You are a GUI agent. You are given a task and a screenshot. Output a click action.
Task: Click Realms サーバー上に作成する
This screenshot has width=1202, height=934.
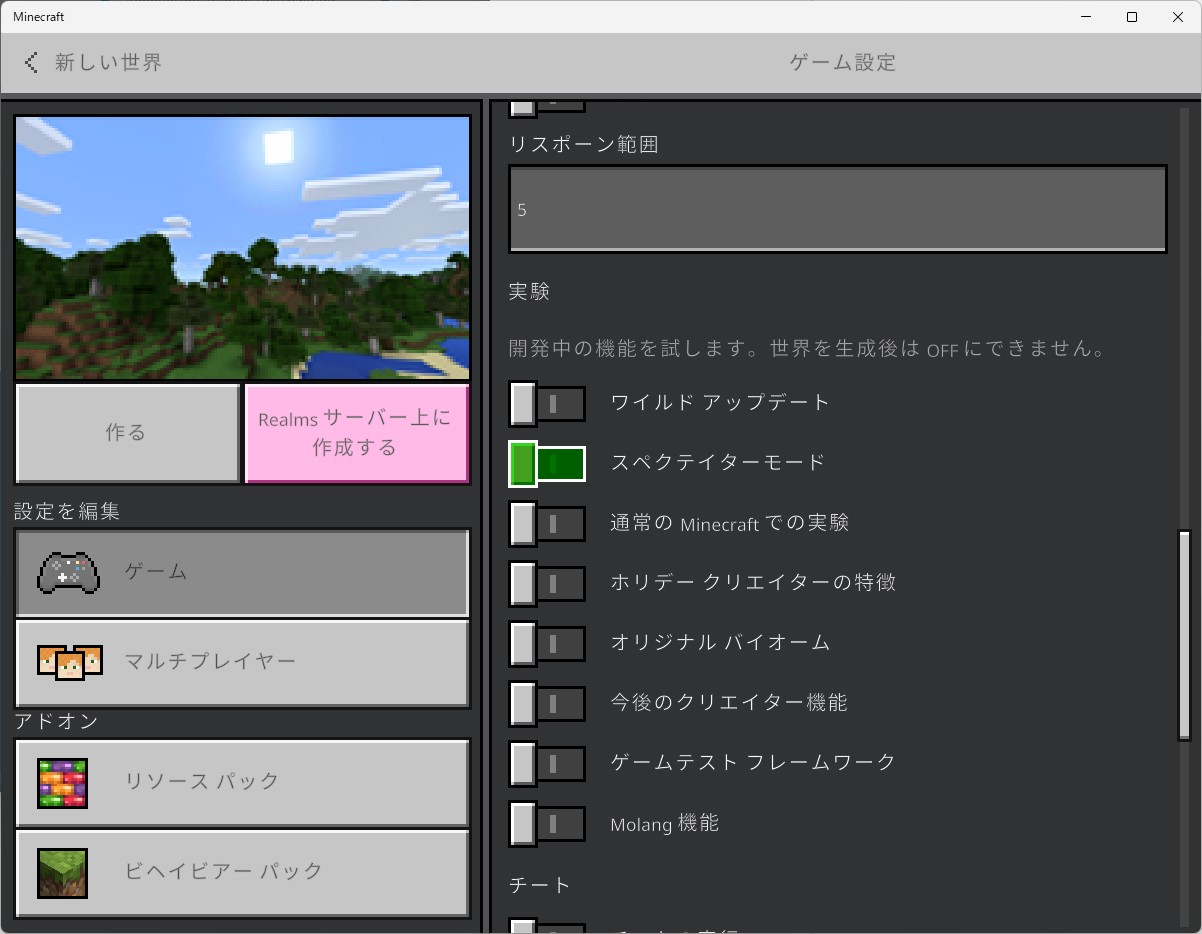click(x=357, y=433)
